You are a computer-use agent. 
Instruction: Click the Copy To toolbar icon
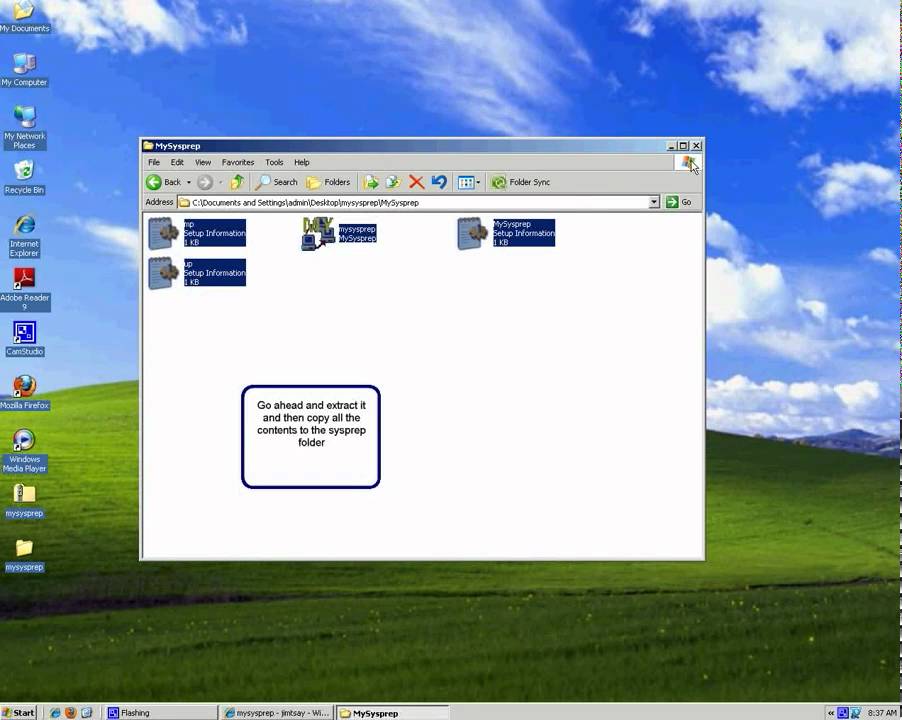393,182
